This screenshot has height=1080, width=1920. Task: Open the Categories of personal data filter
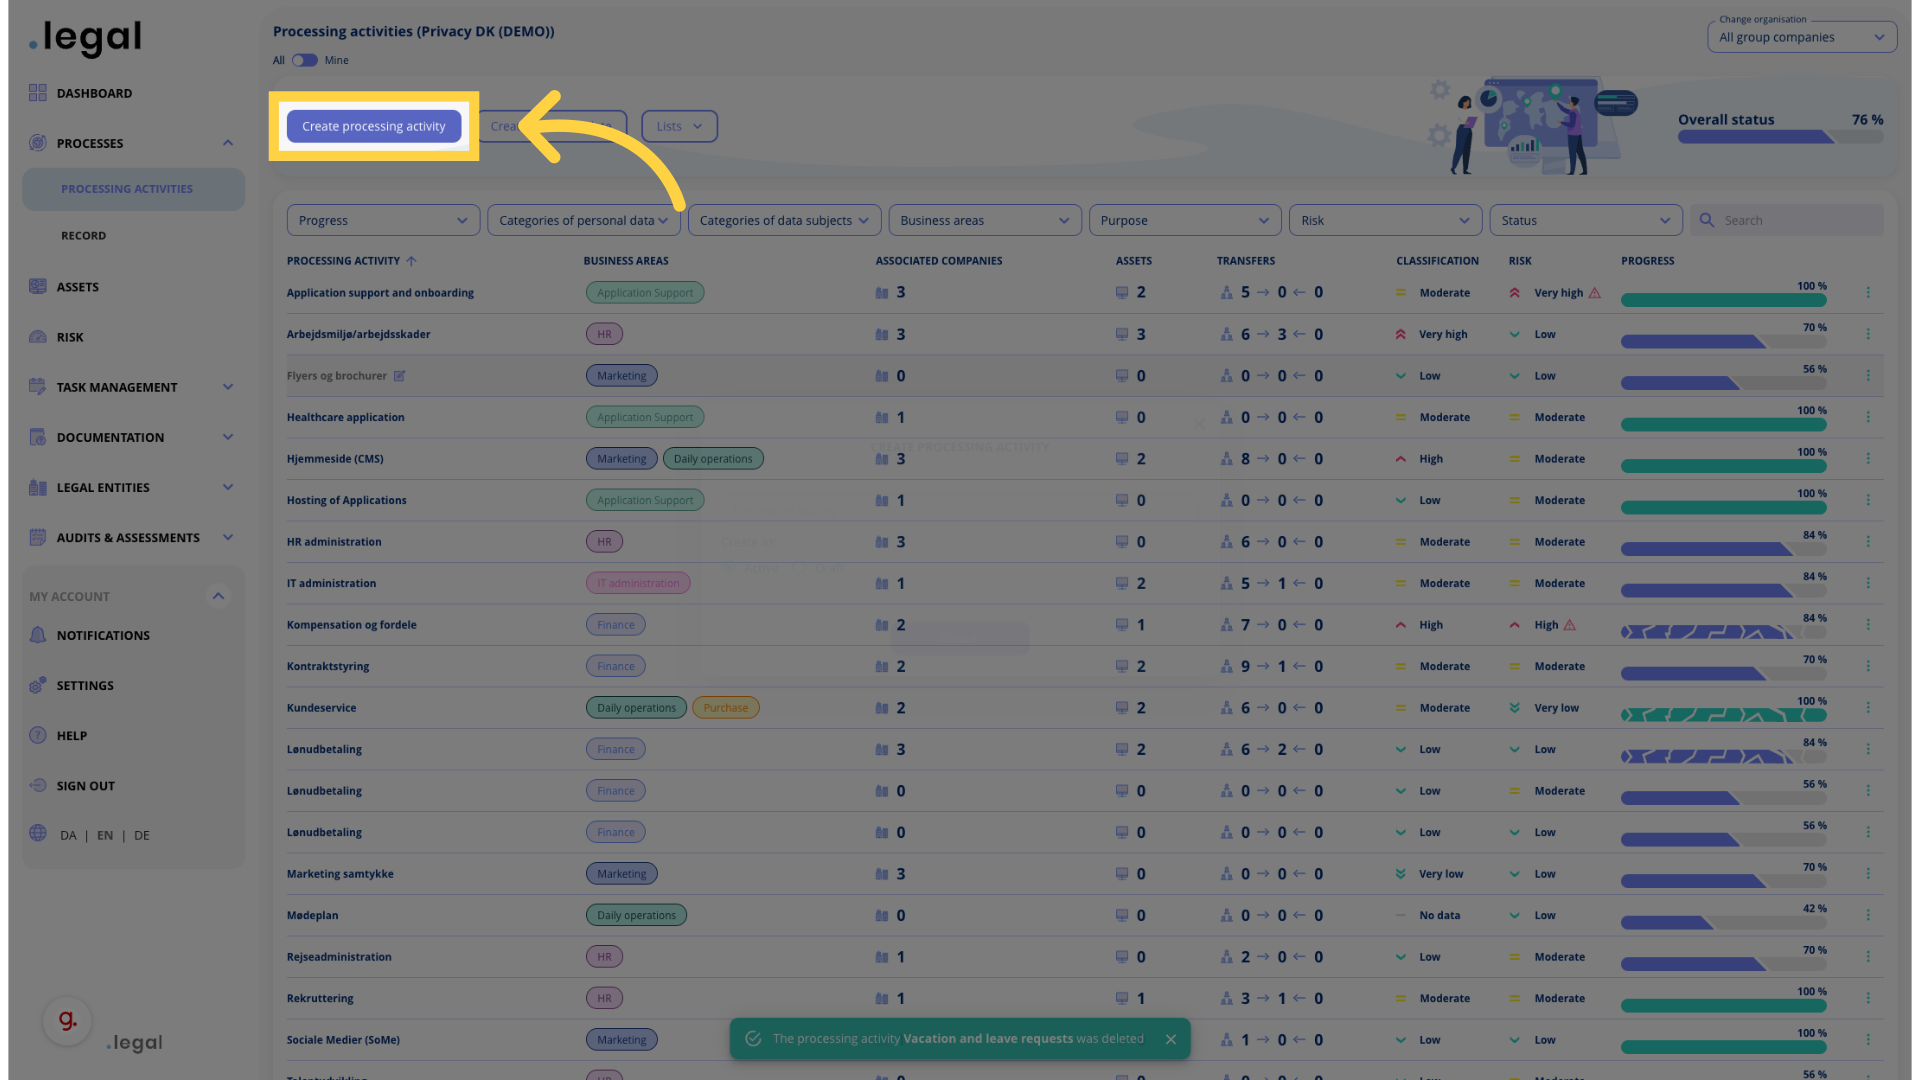582,220
